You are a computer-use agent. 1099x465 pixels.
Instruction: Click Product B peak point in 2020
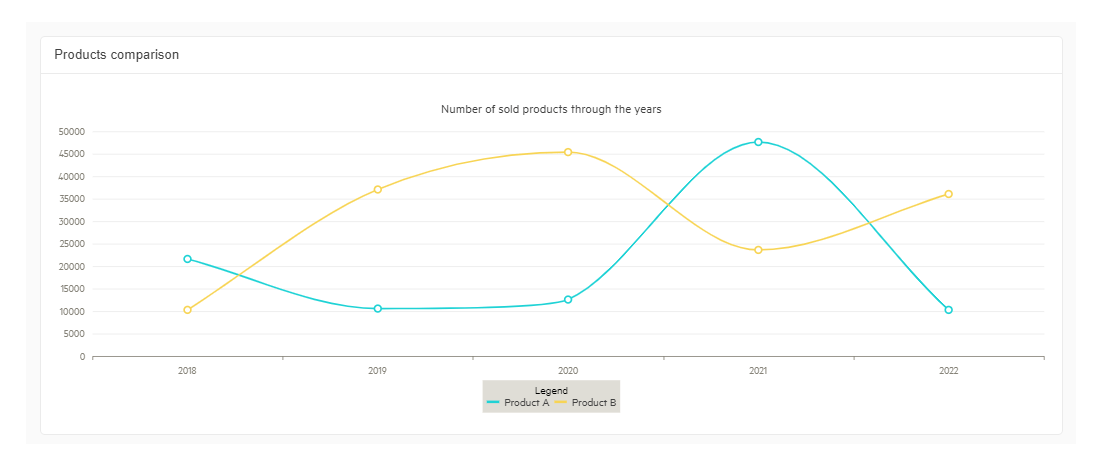[x=568, y=152]
